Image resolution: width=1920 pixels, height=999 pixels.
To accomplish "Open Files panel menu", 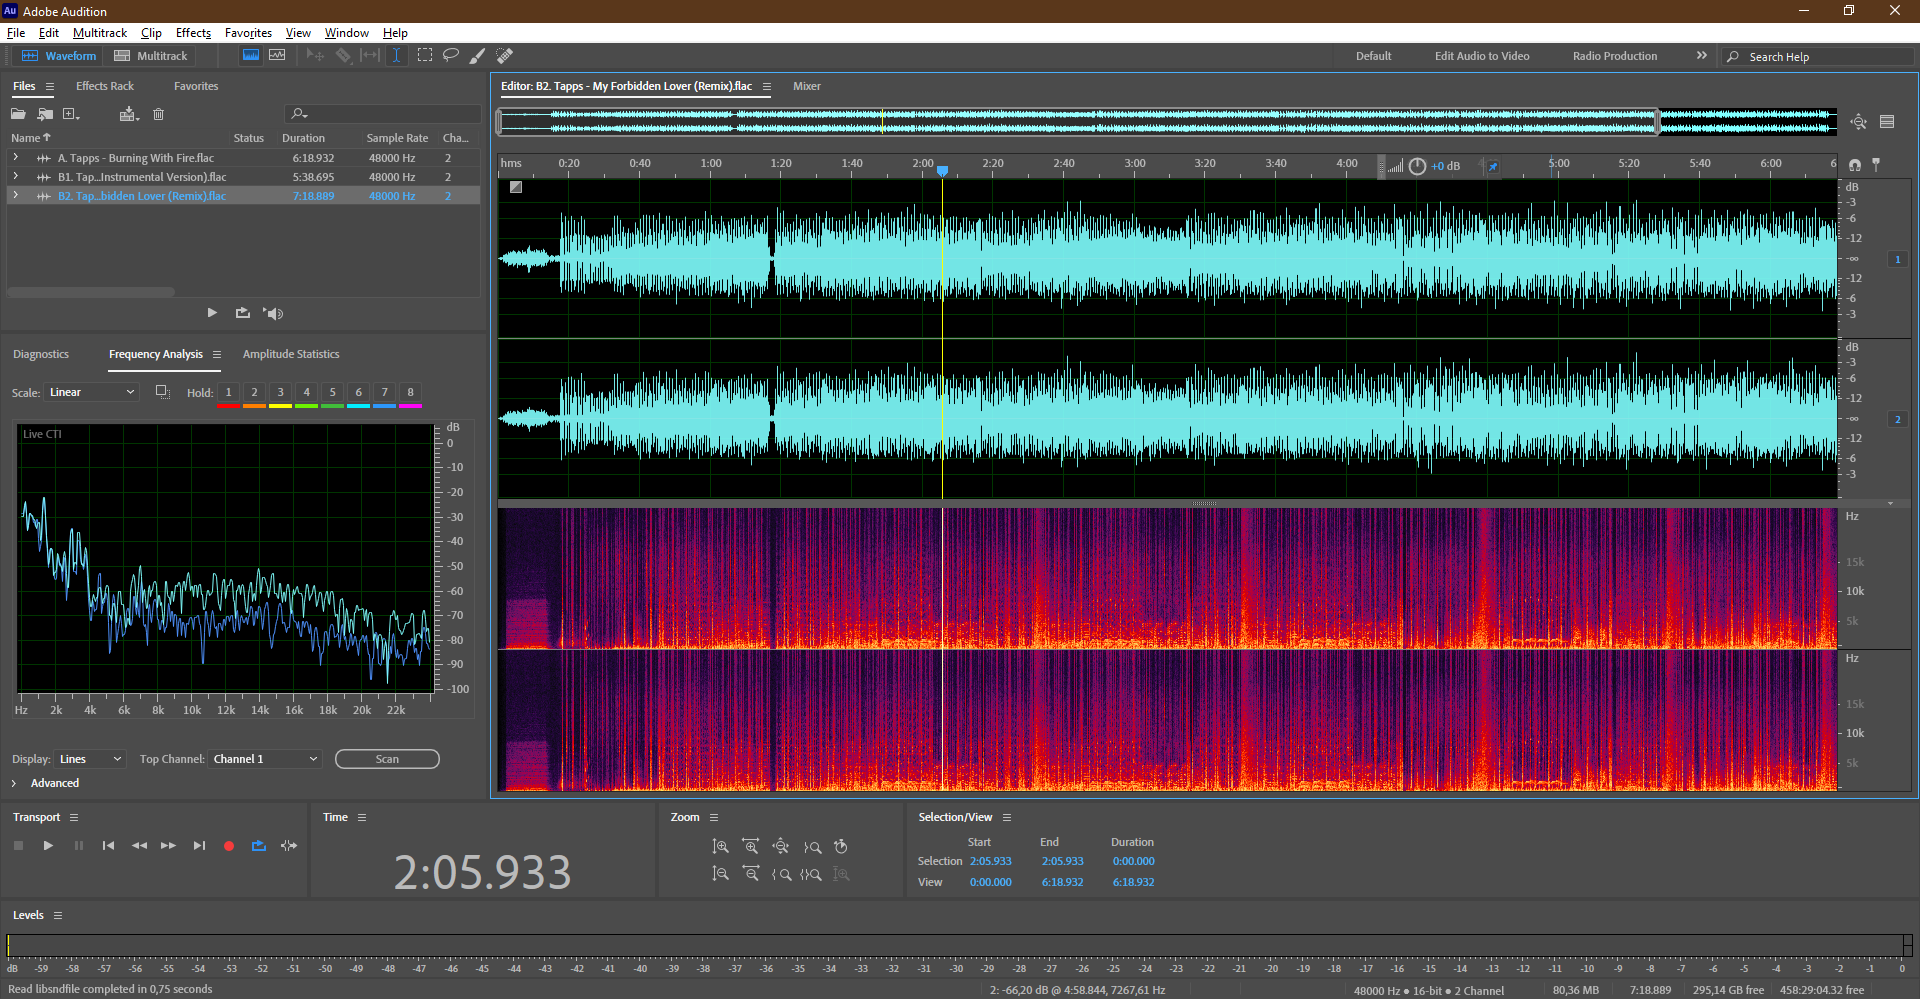I will [x=50, y=87].
